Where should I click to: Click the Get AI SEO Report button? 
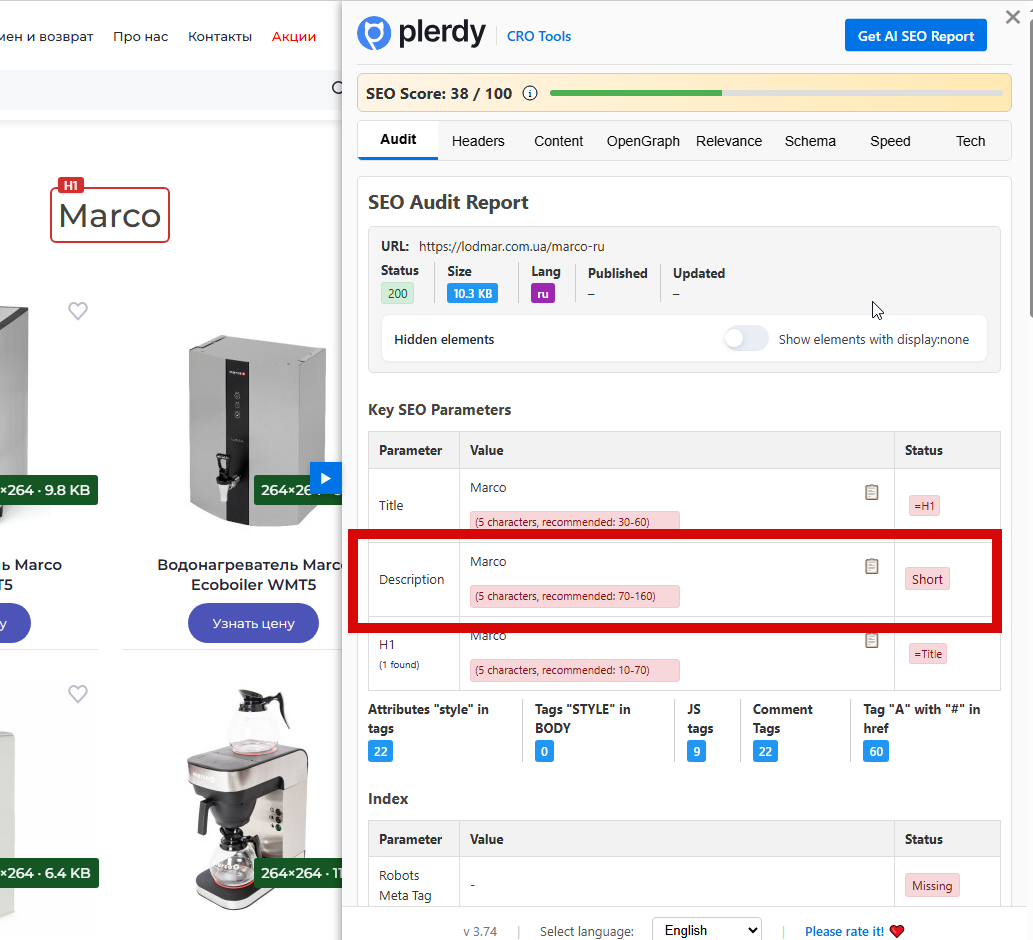[x=916, y=36]
